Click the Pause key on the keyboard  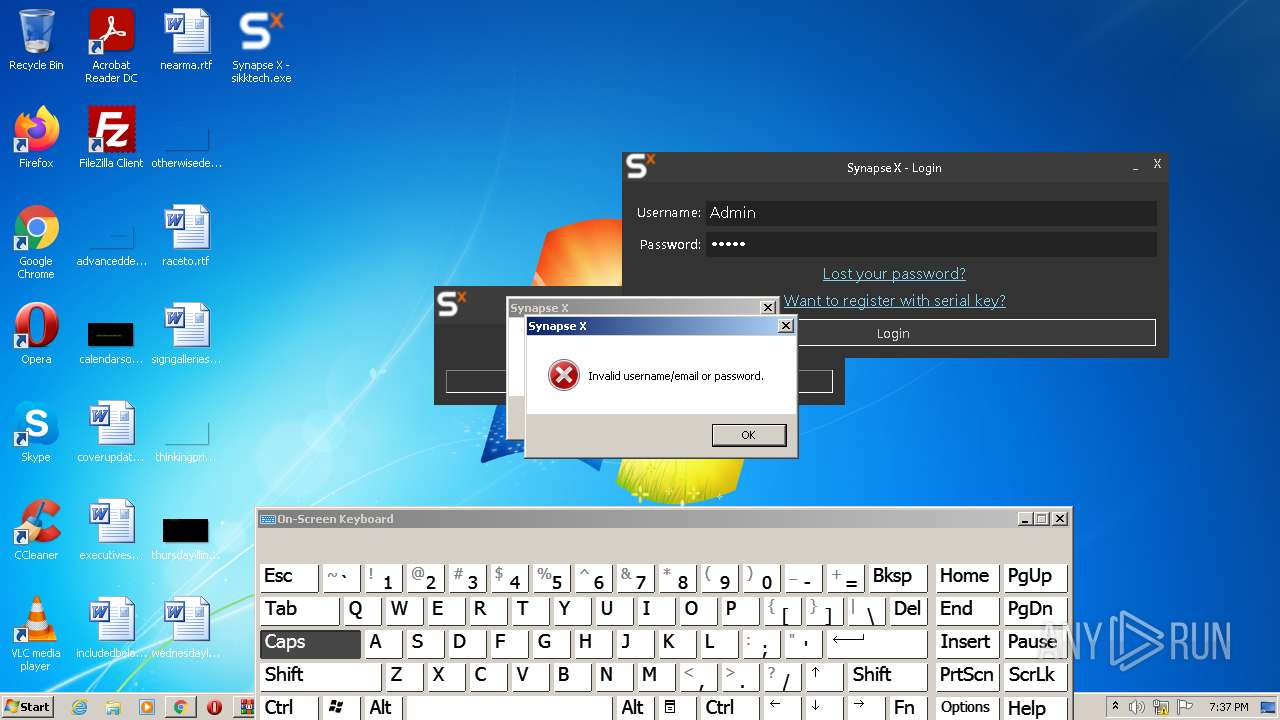tap(1036, 643)
